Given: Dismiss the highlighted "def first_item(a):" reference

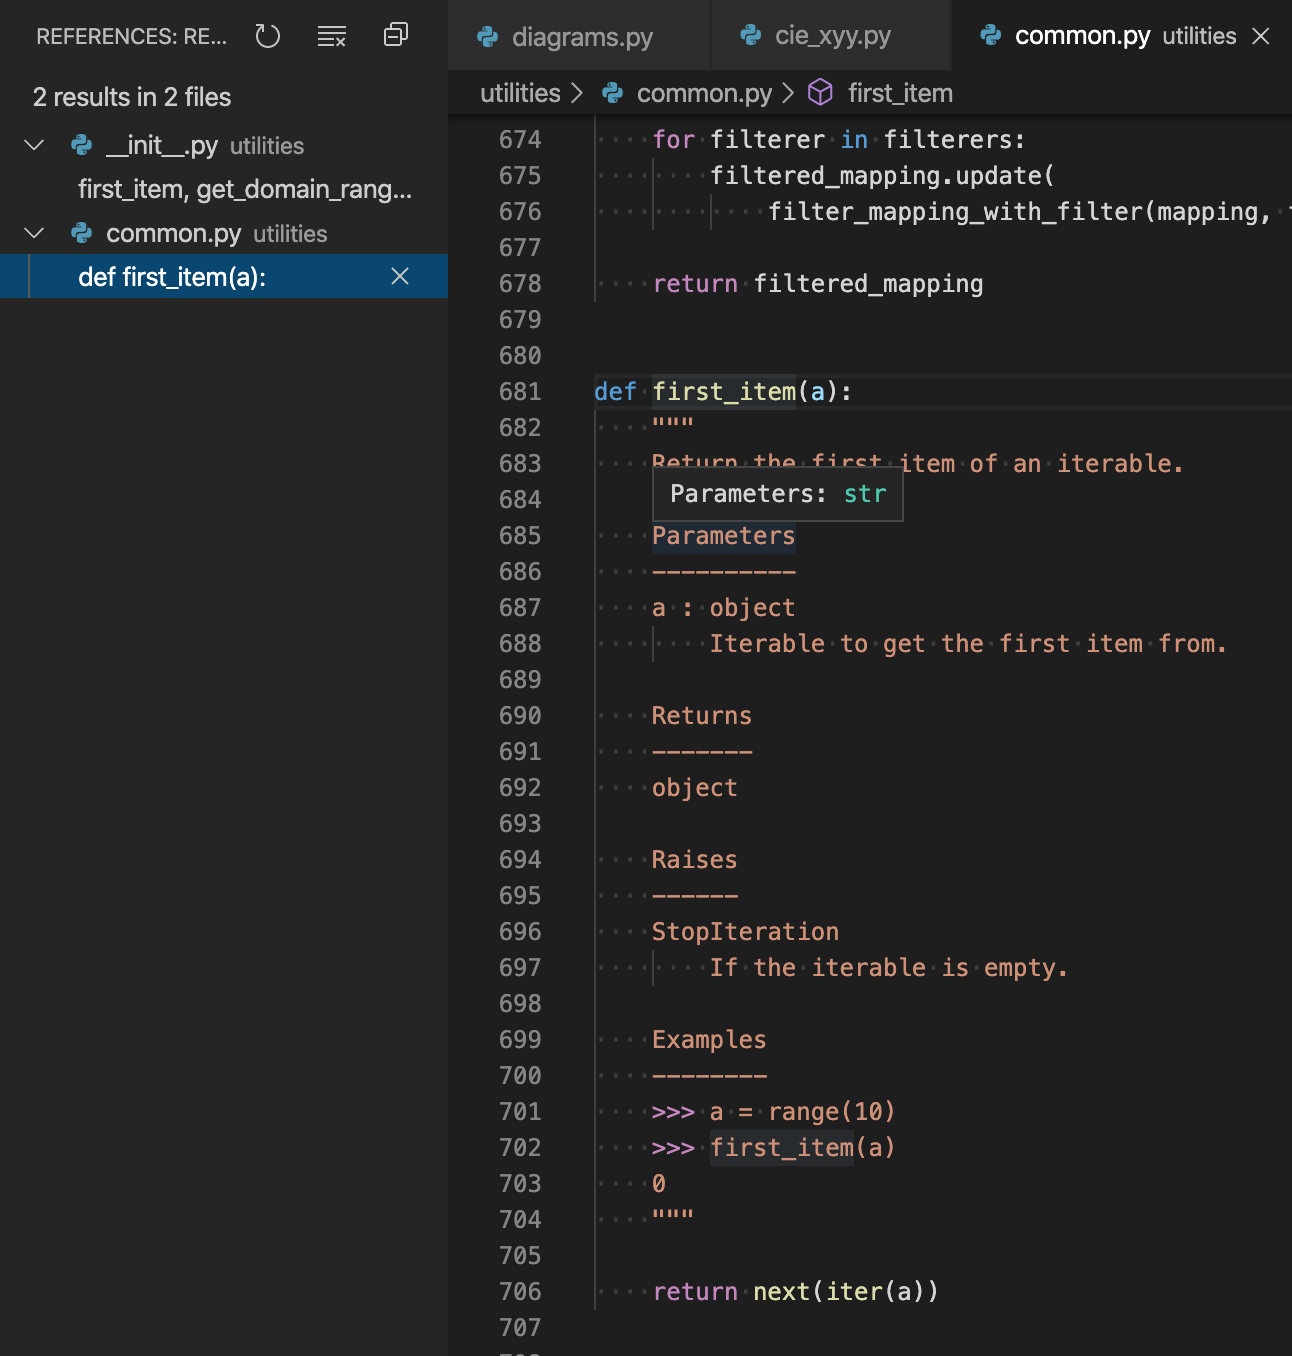Looking at the screenshot, I should point(400,276).
